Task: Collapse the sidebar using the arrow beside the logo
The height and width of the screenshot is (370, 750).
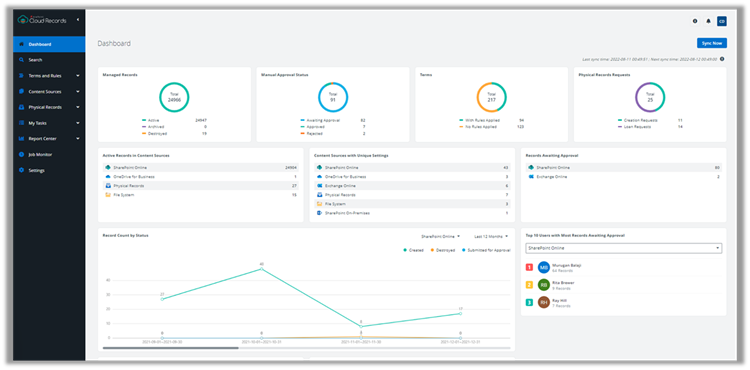Action: (77, 20)
